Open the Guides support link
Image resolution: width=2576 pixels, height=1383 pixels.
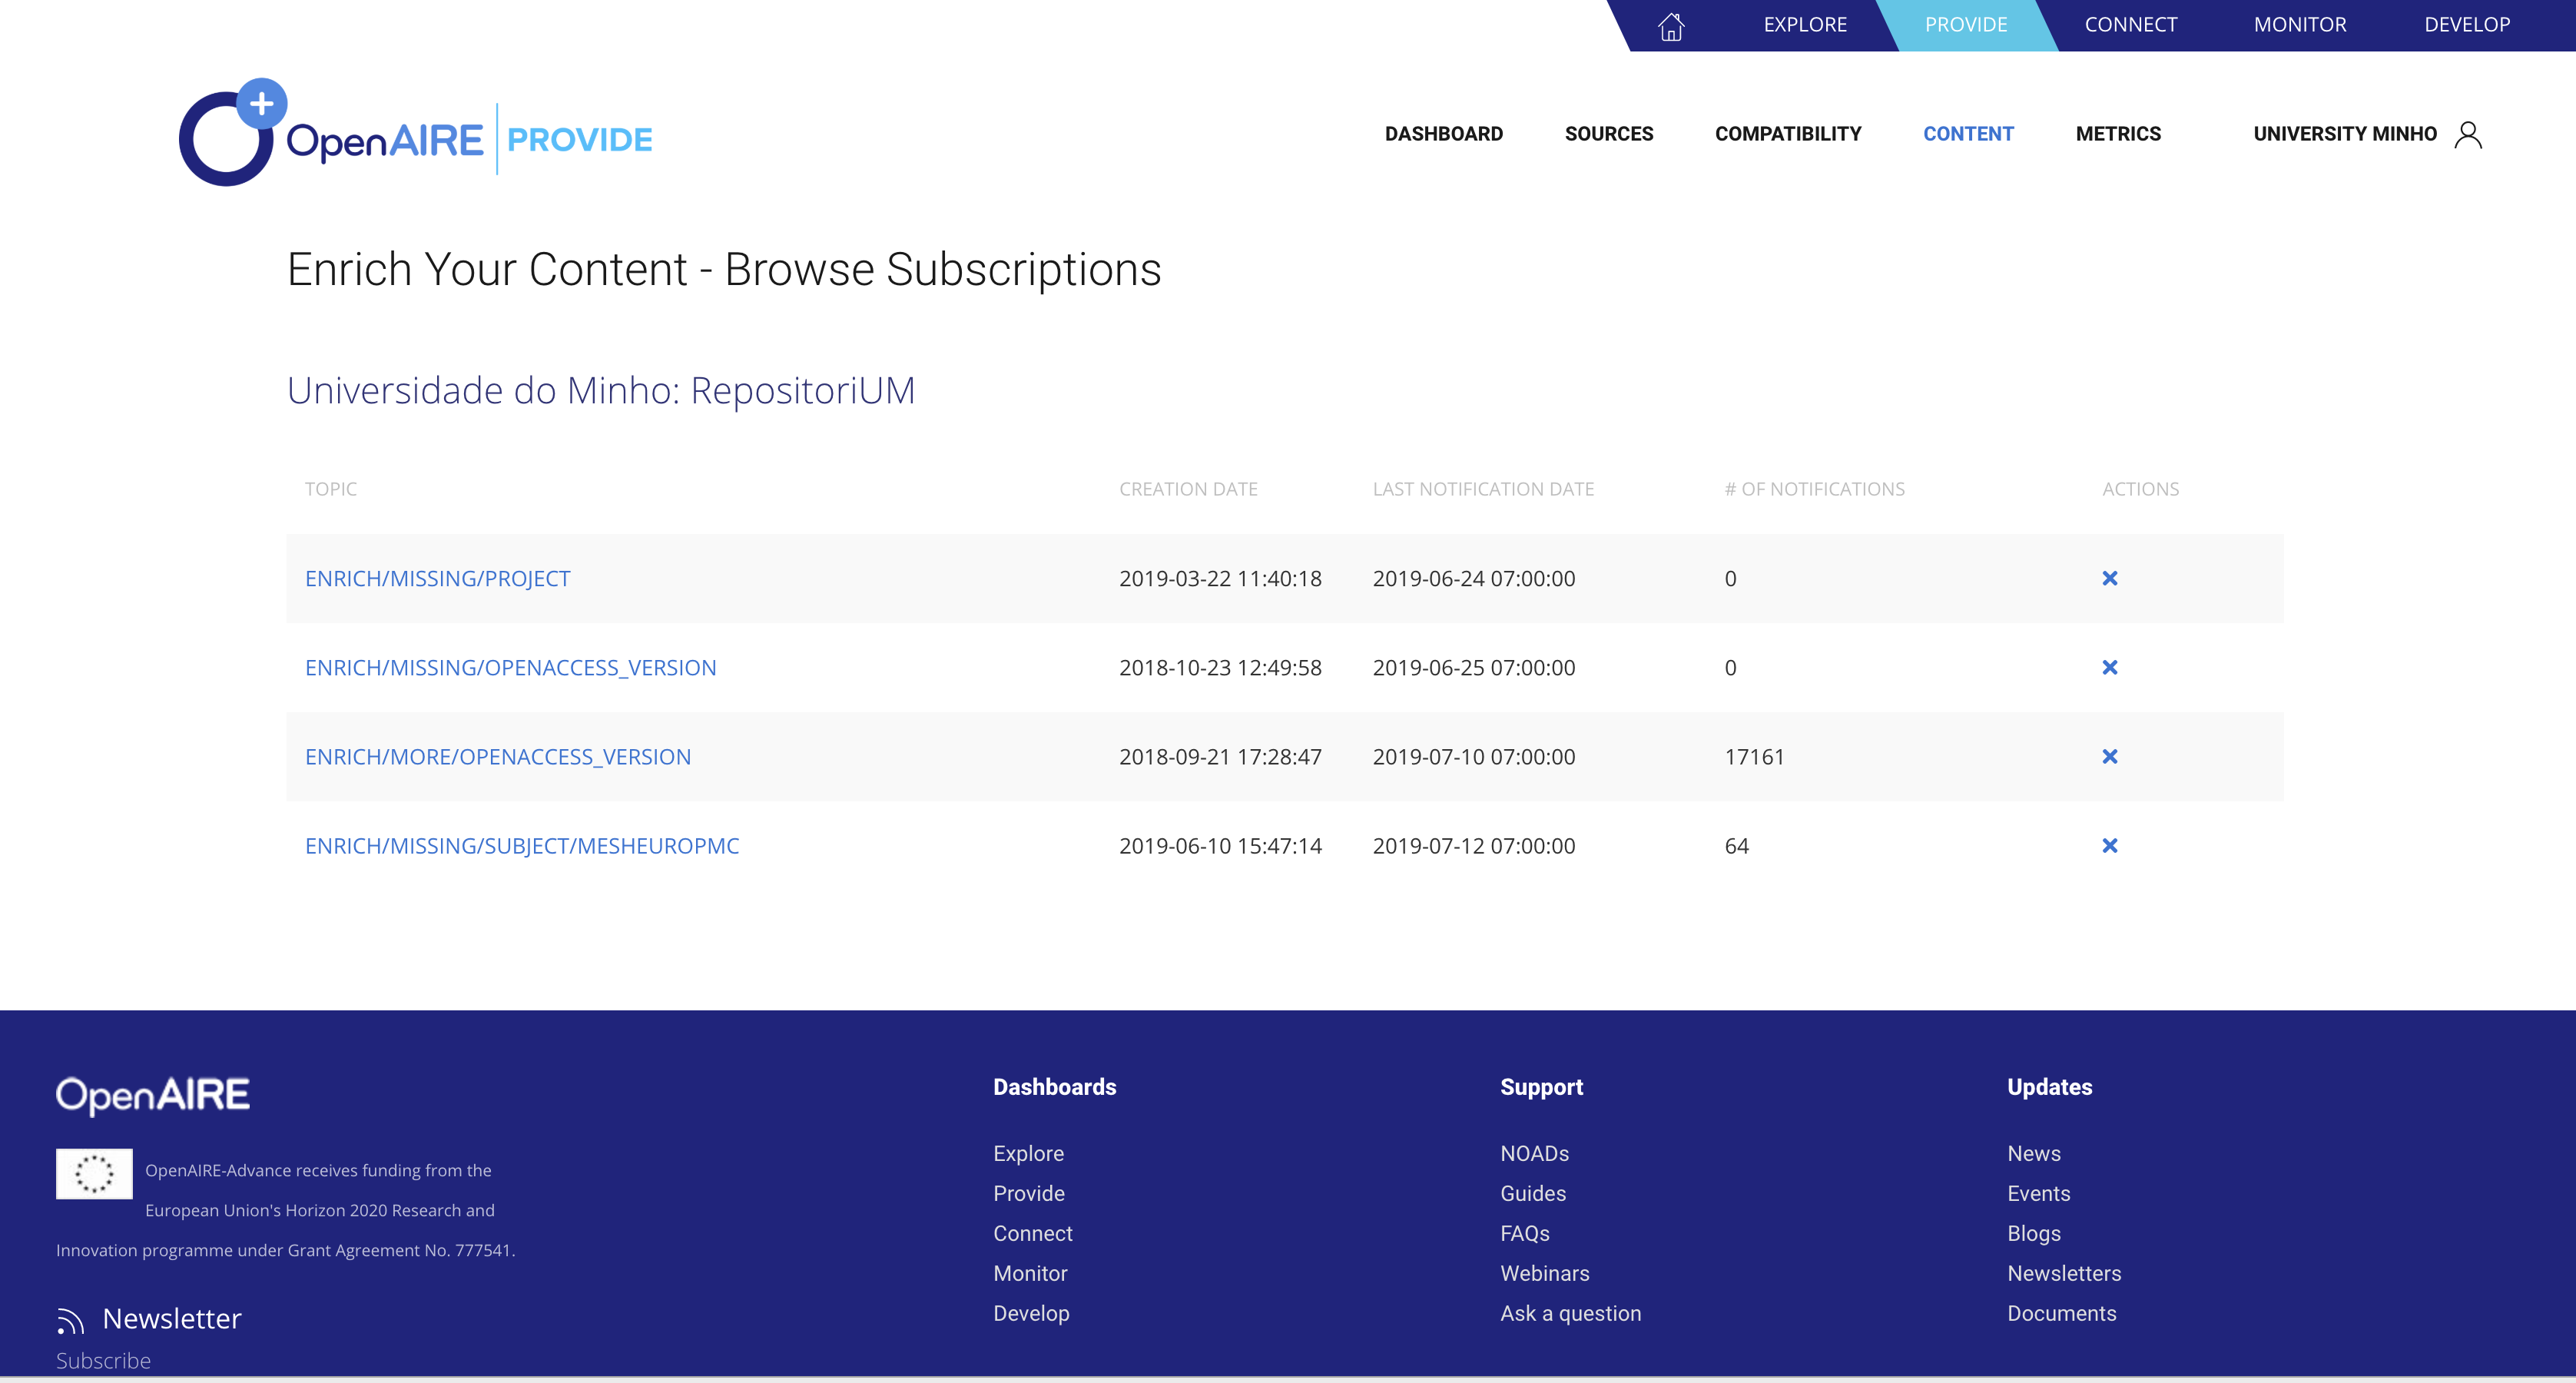[x=1533, y=1193]
